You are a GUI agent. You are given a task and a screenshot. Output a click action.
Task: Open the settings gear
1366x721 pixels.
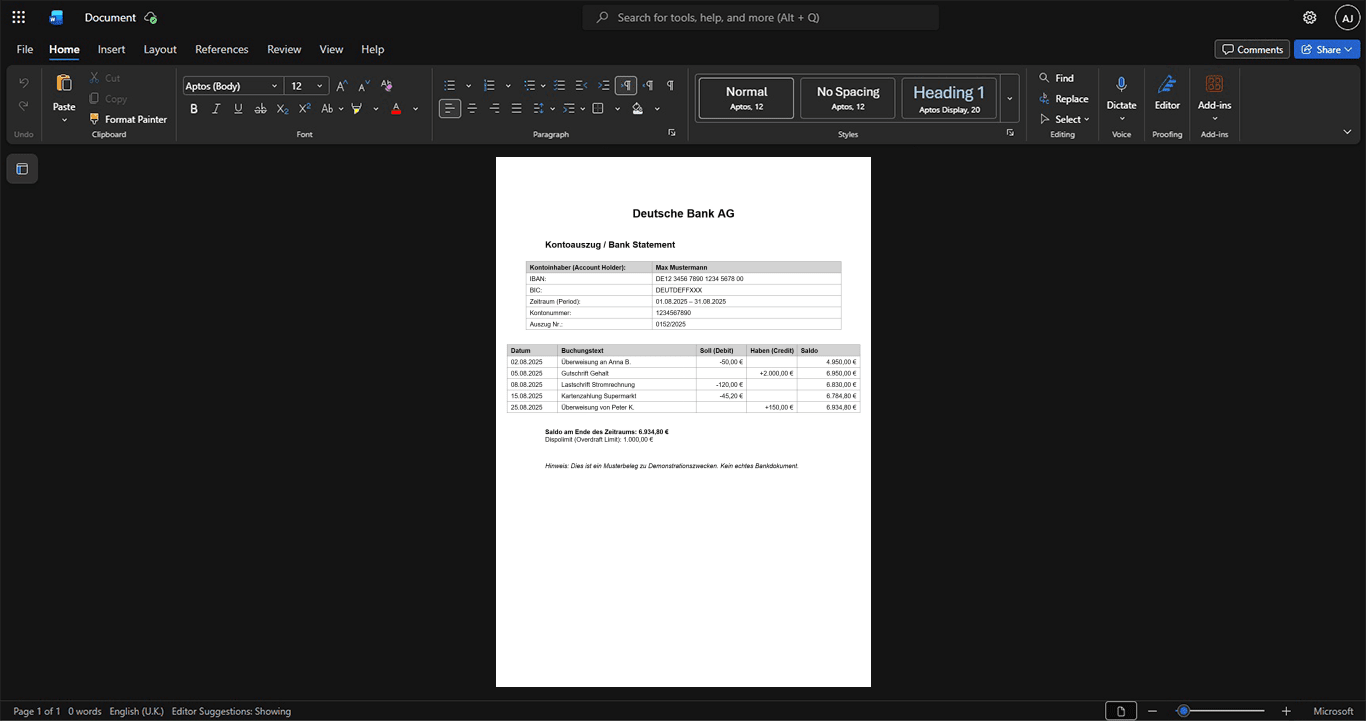point(1310,17)
